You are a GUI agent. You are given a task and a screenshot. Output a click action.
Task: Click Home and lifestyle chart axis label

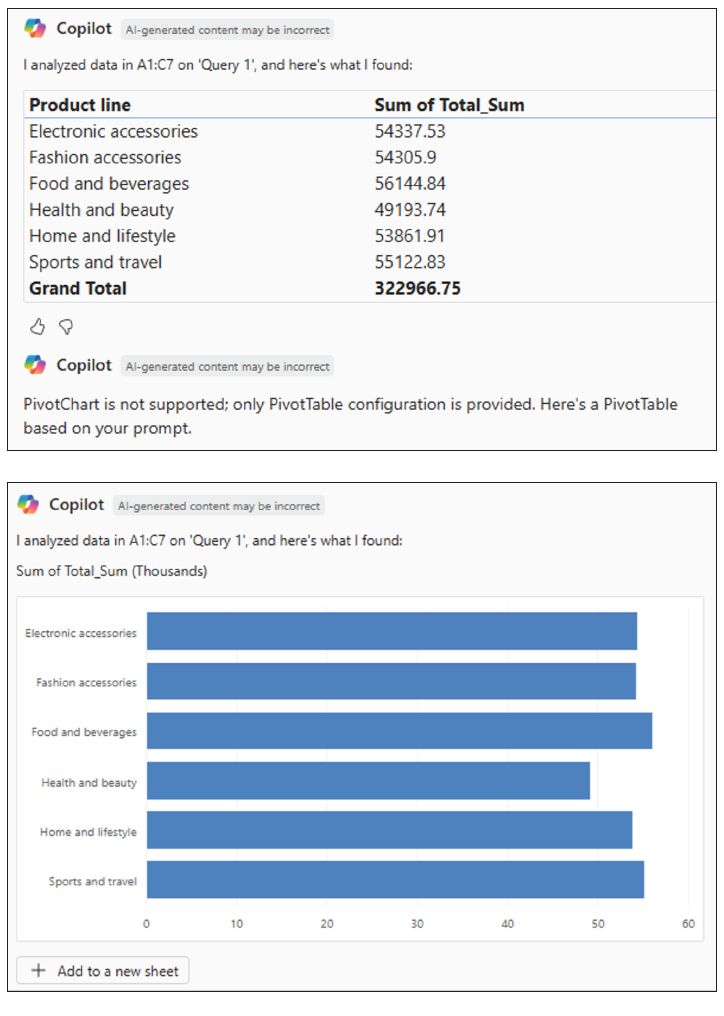click(x=88, y=832)
